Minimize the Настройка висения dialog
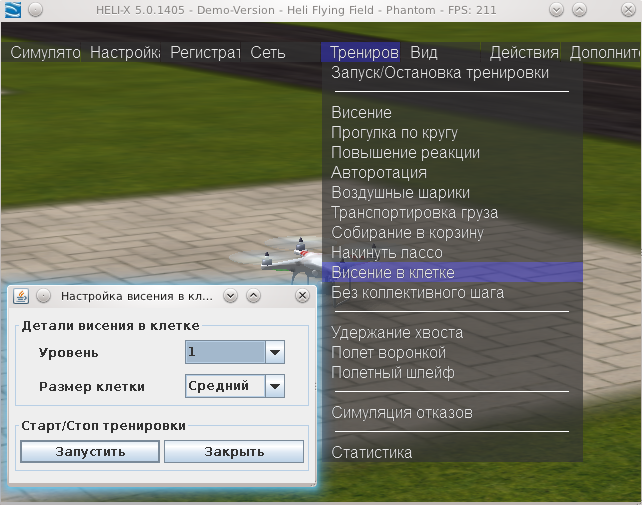Image resolution: width=642 pixels, height=505 pixels. (x=231, y=295)
